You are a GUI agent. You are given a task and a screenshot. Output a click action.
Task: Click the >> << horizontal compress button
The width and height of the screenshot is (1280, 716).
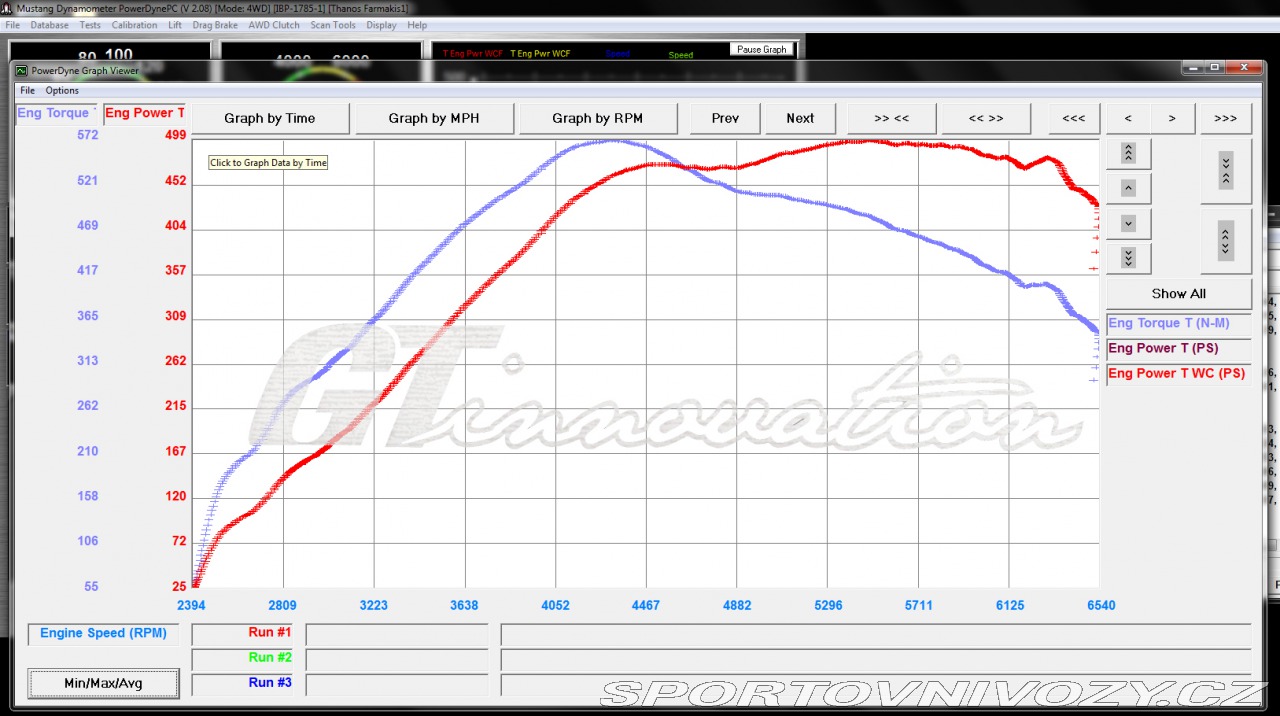[892, 118]
